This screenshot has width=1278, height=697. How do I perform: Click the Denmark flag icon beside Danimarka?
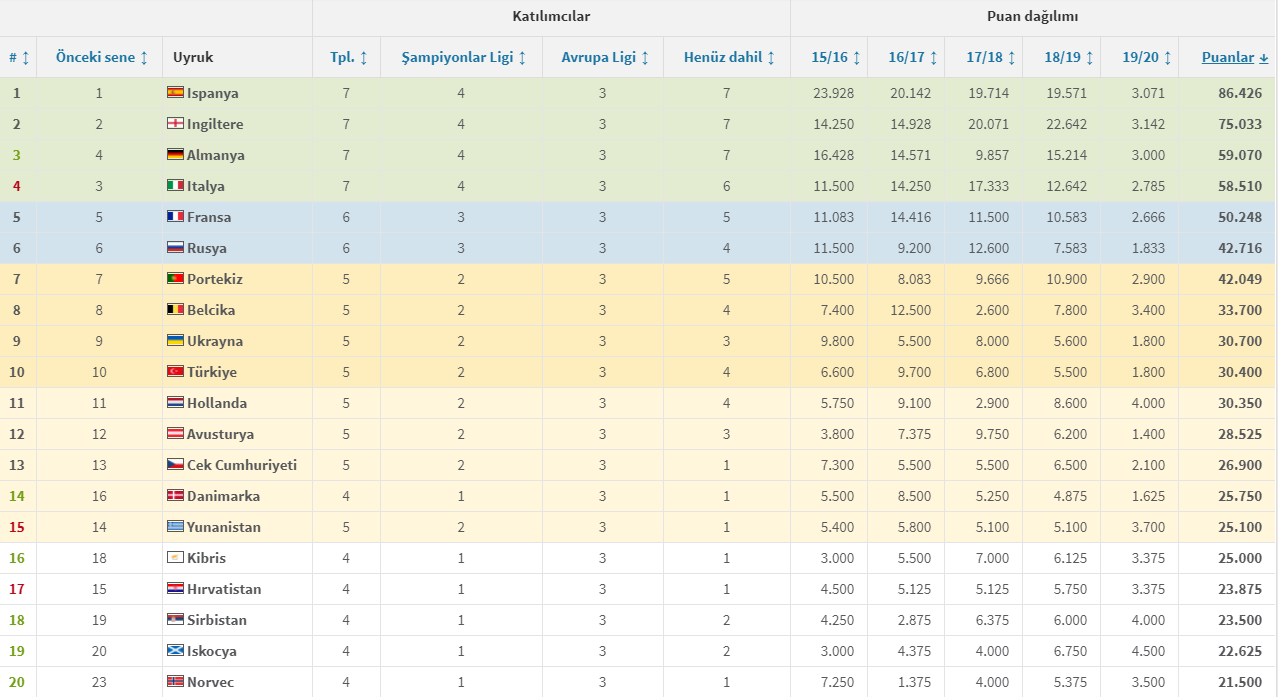(174, 496)
